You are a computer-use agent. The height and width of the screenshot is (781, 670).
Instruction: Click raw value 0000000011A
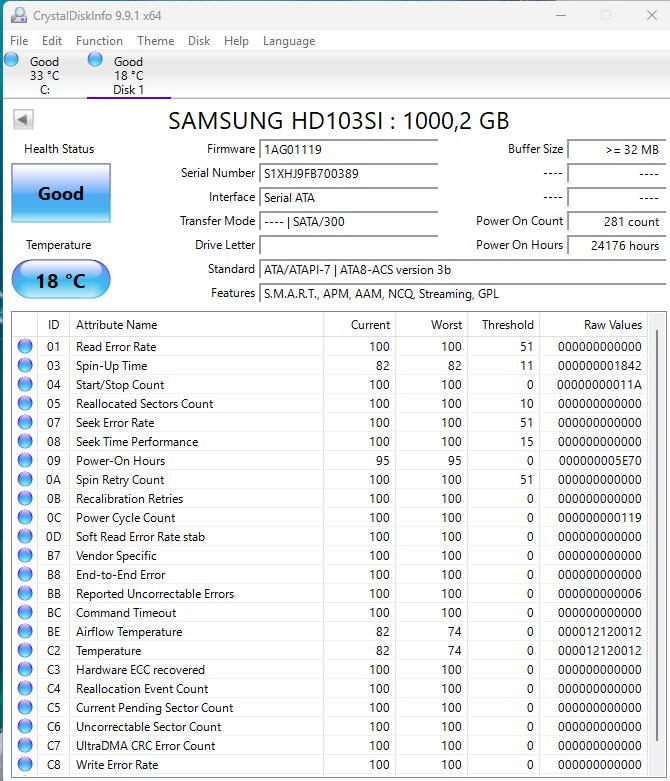[x=599, y=385]
